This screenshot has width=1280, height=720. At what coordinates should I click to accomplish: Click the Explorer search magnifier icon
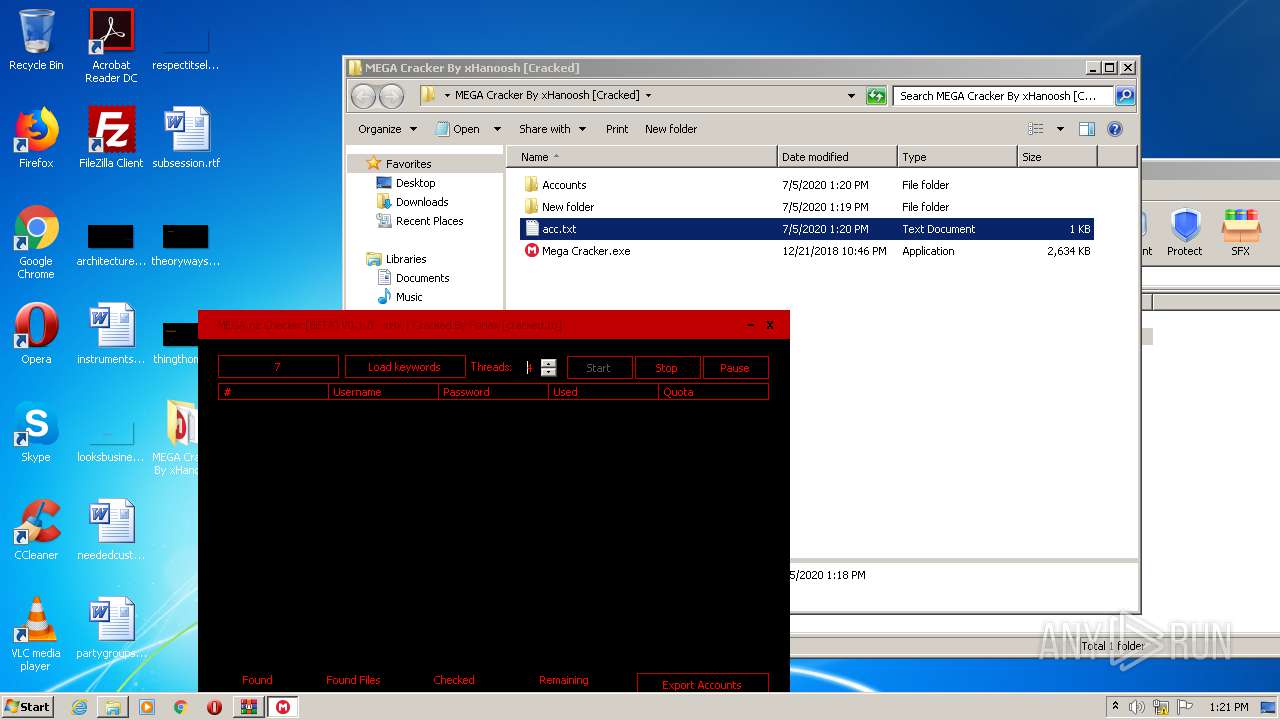tap(1125, 96)
